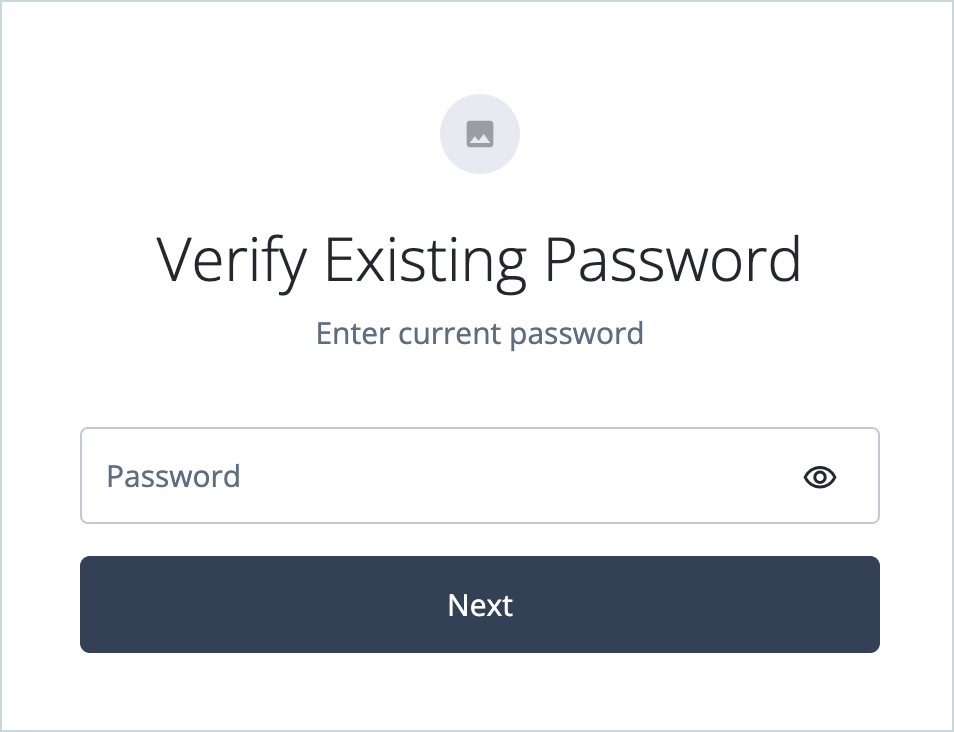Toggle password visibility with the eye icon
Screen dimensions: 954x732
pos(820,477)
